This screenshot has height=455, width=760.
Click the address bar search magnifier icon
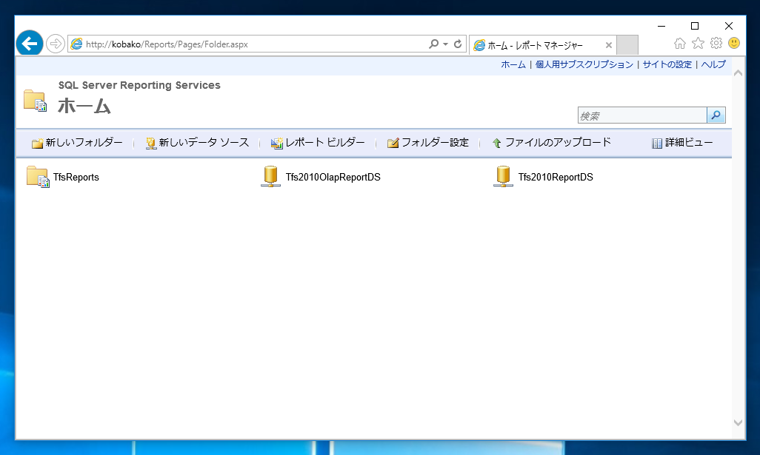[x=433, y=44]
